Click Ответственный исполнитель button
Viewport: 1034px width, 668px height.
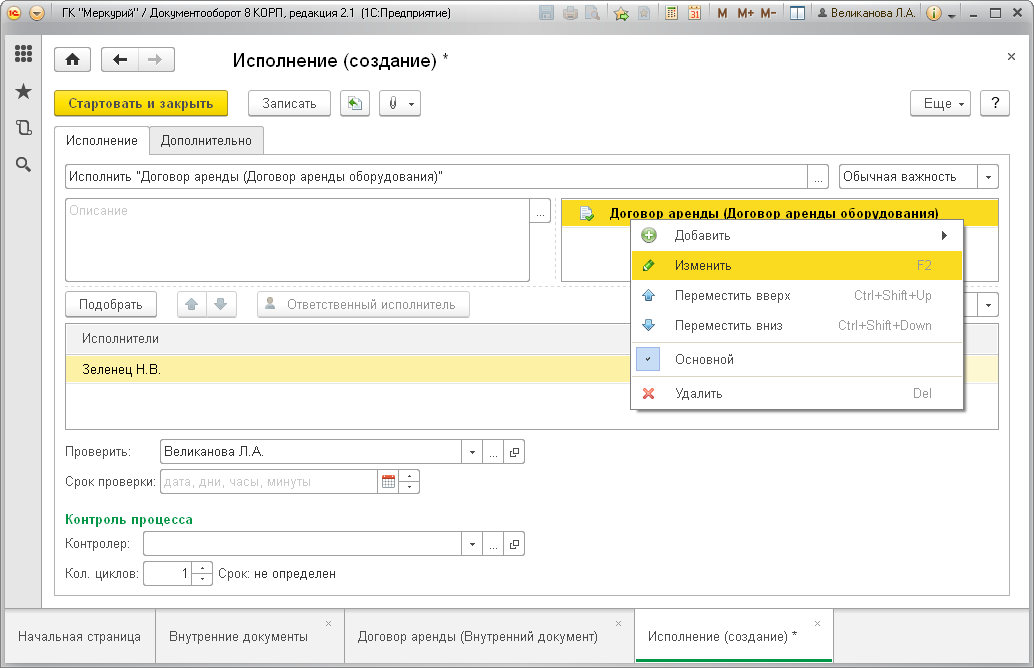click(363, 304)
